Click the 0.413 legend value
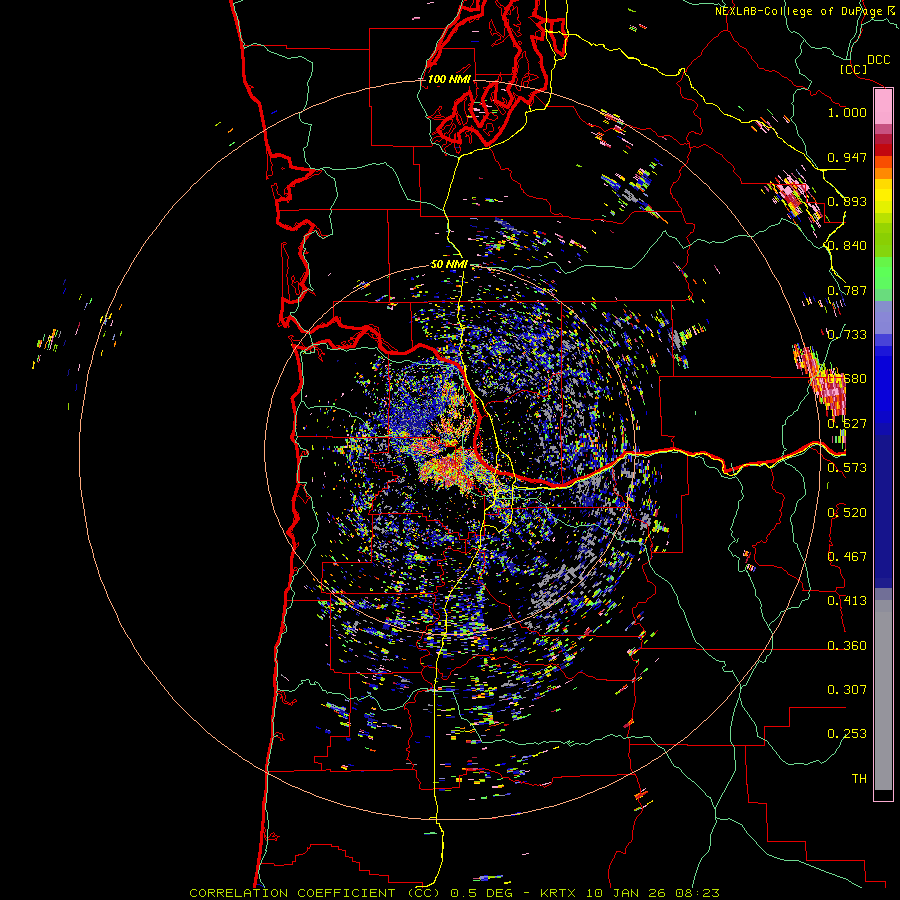This screenshot has height=900, width=900. (847, 601)
